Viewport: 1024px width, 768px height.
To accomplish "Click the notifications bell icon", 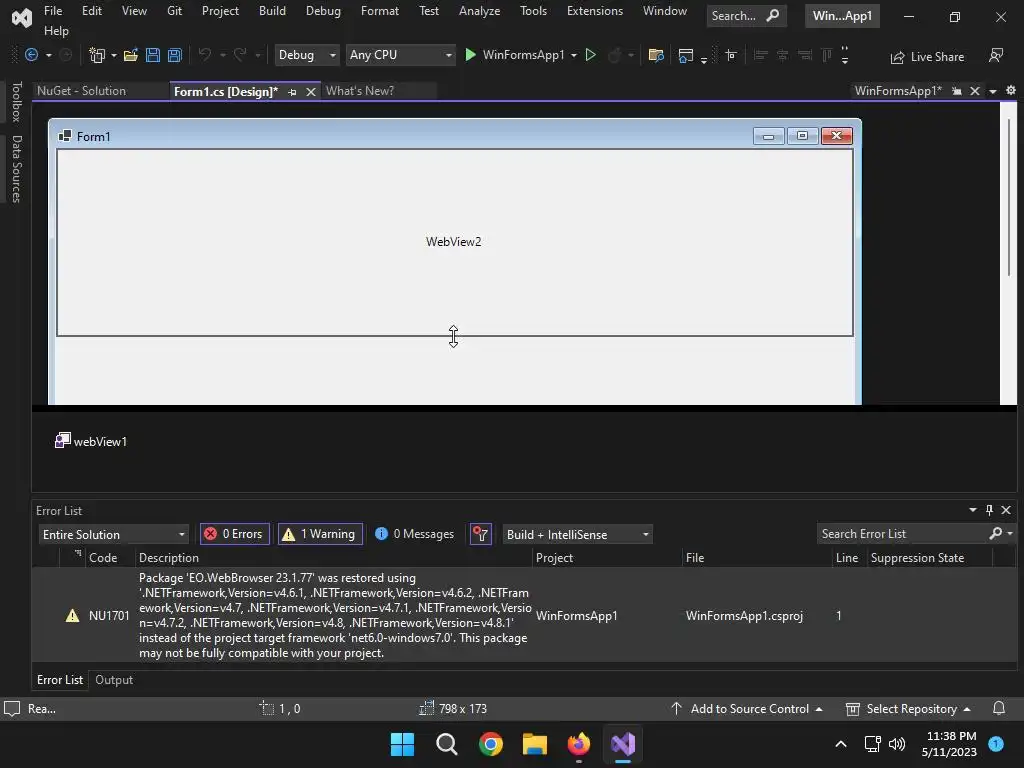I will (999, 709).
